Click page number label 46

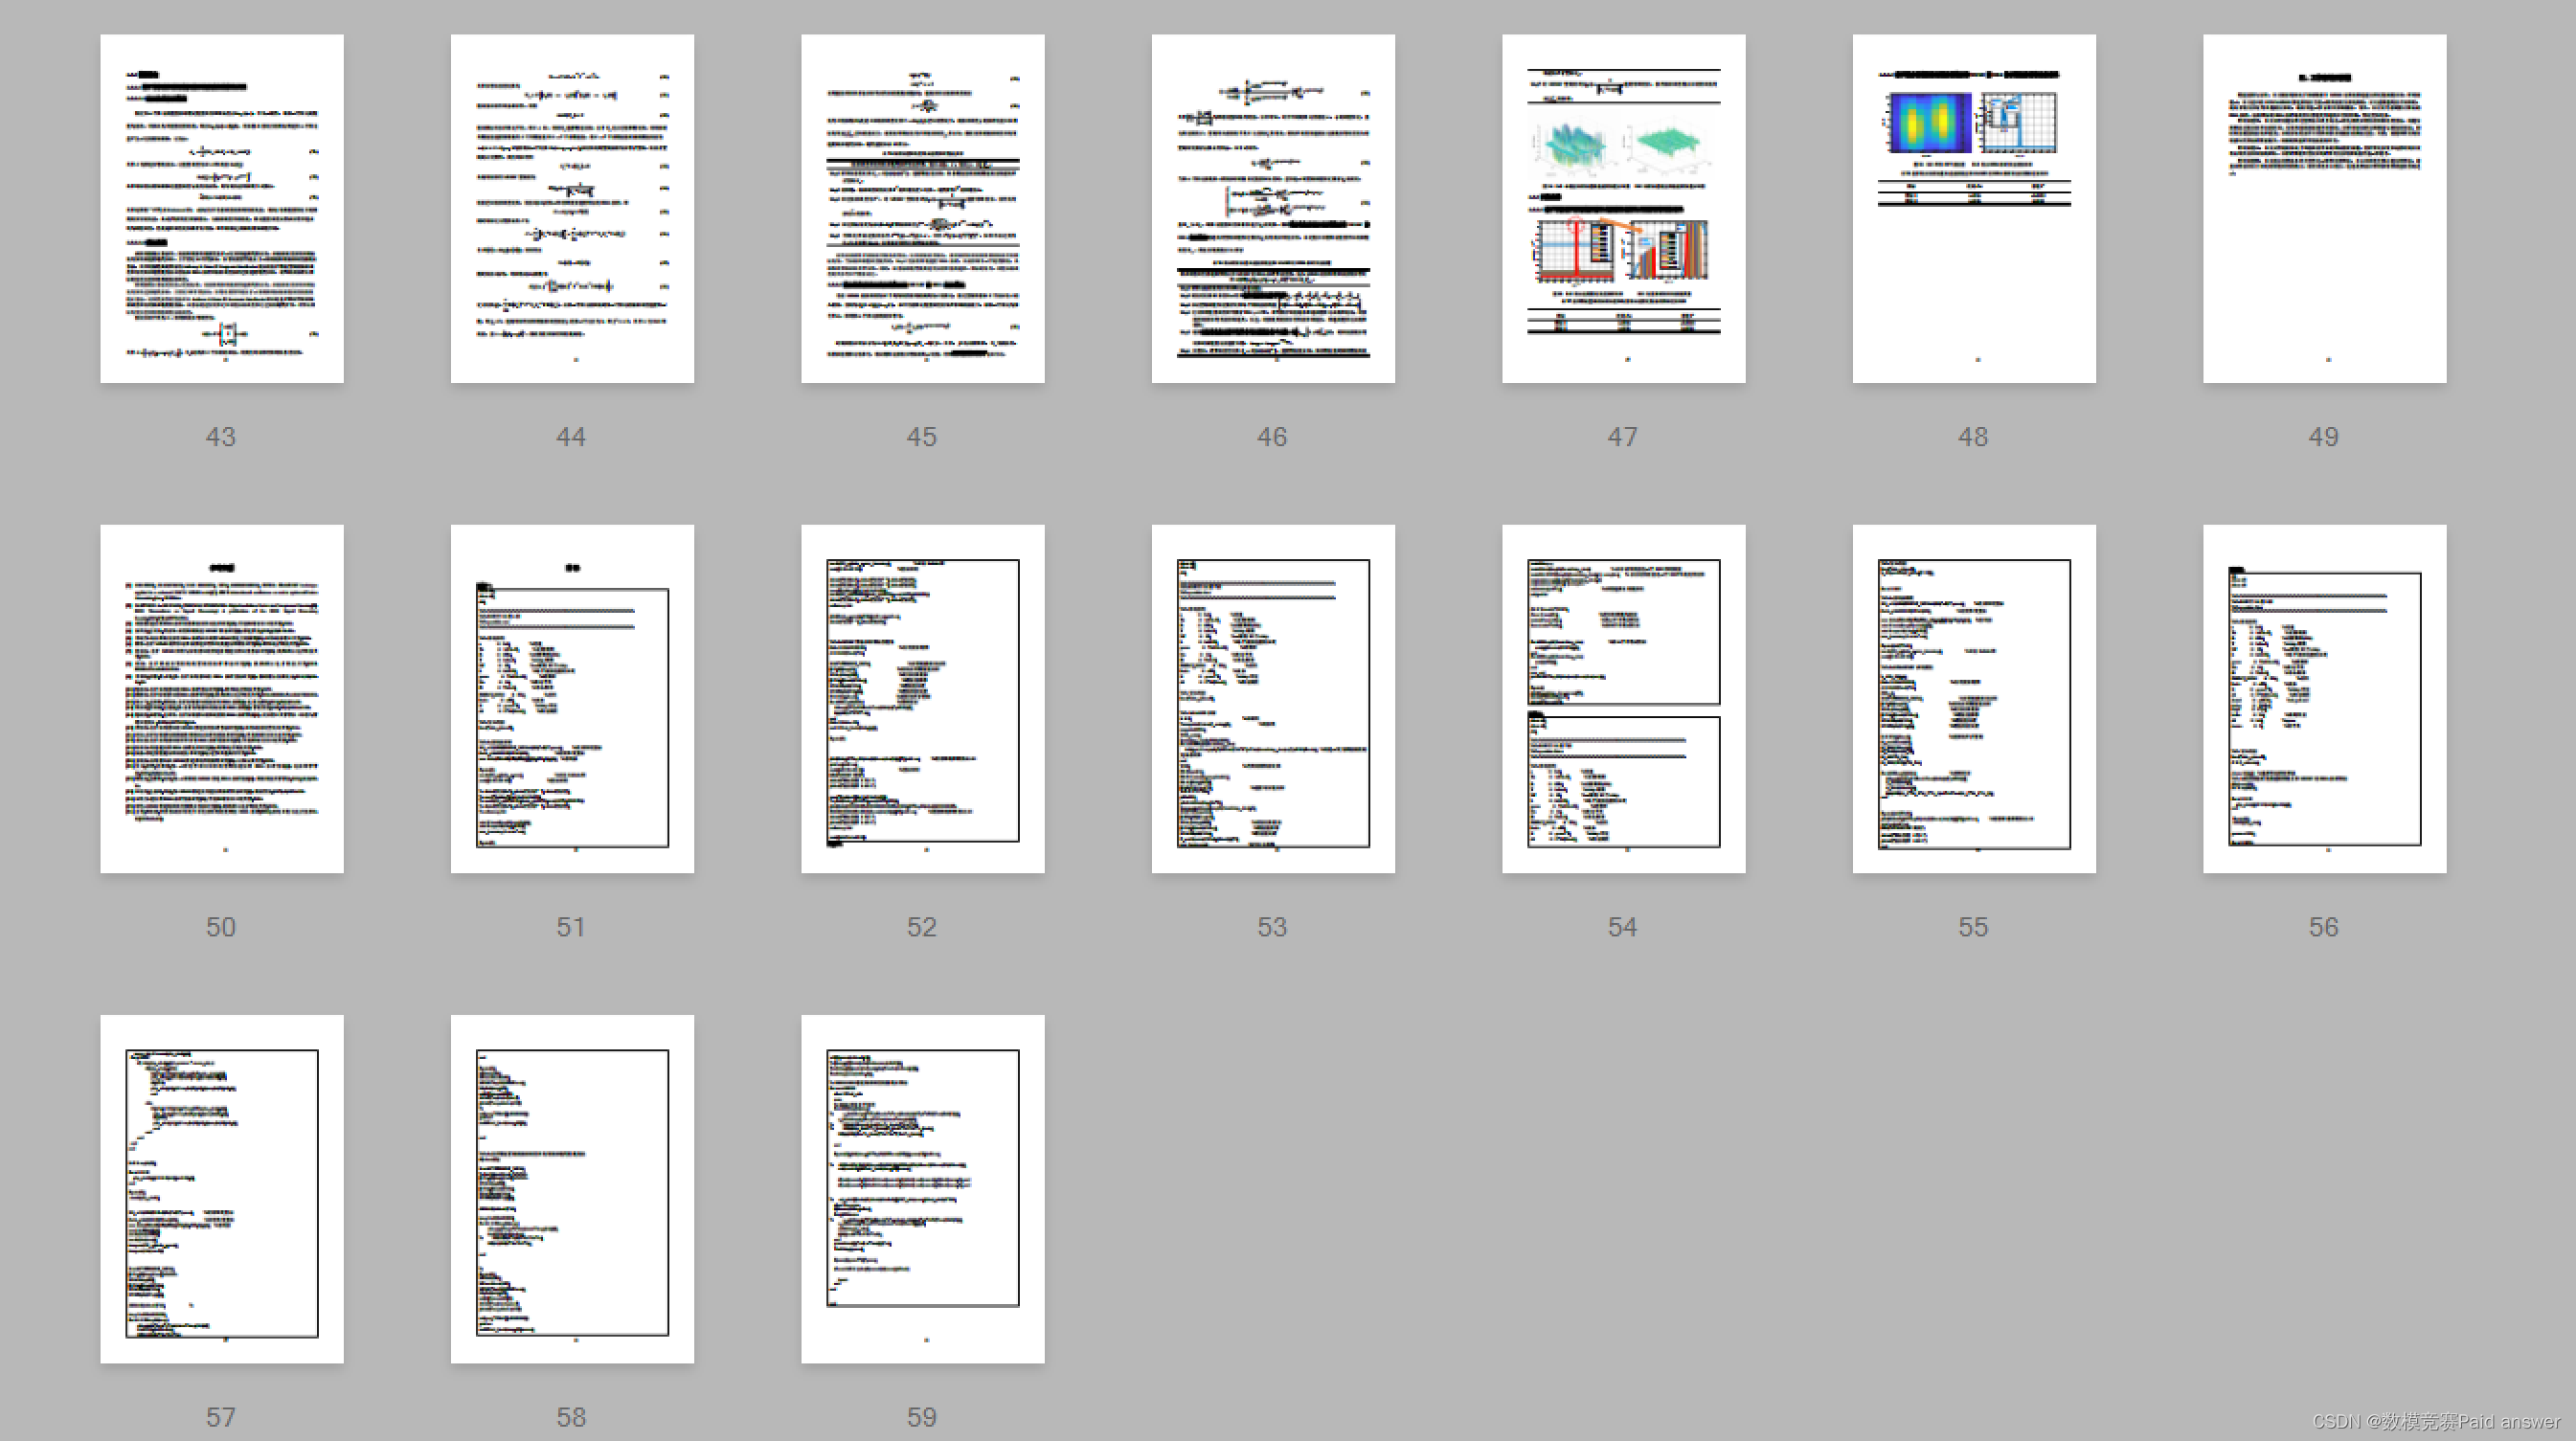1272,437
